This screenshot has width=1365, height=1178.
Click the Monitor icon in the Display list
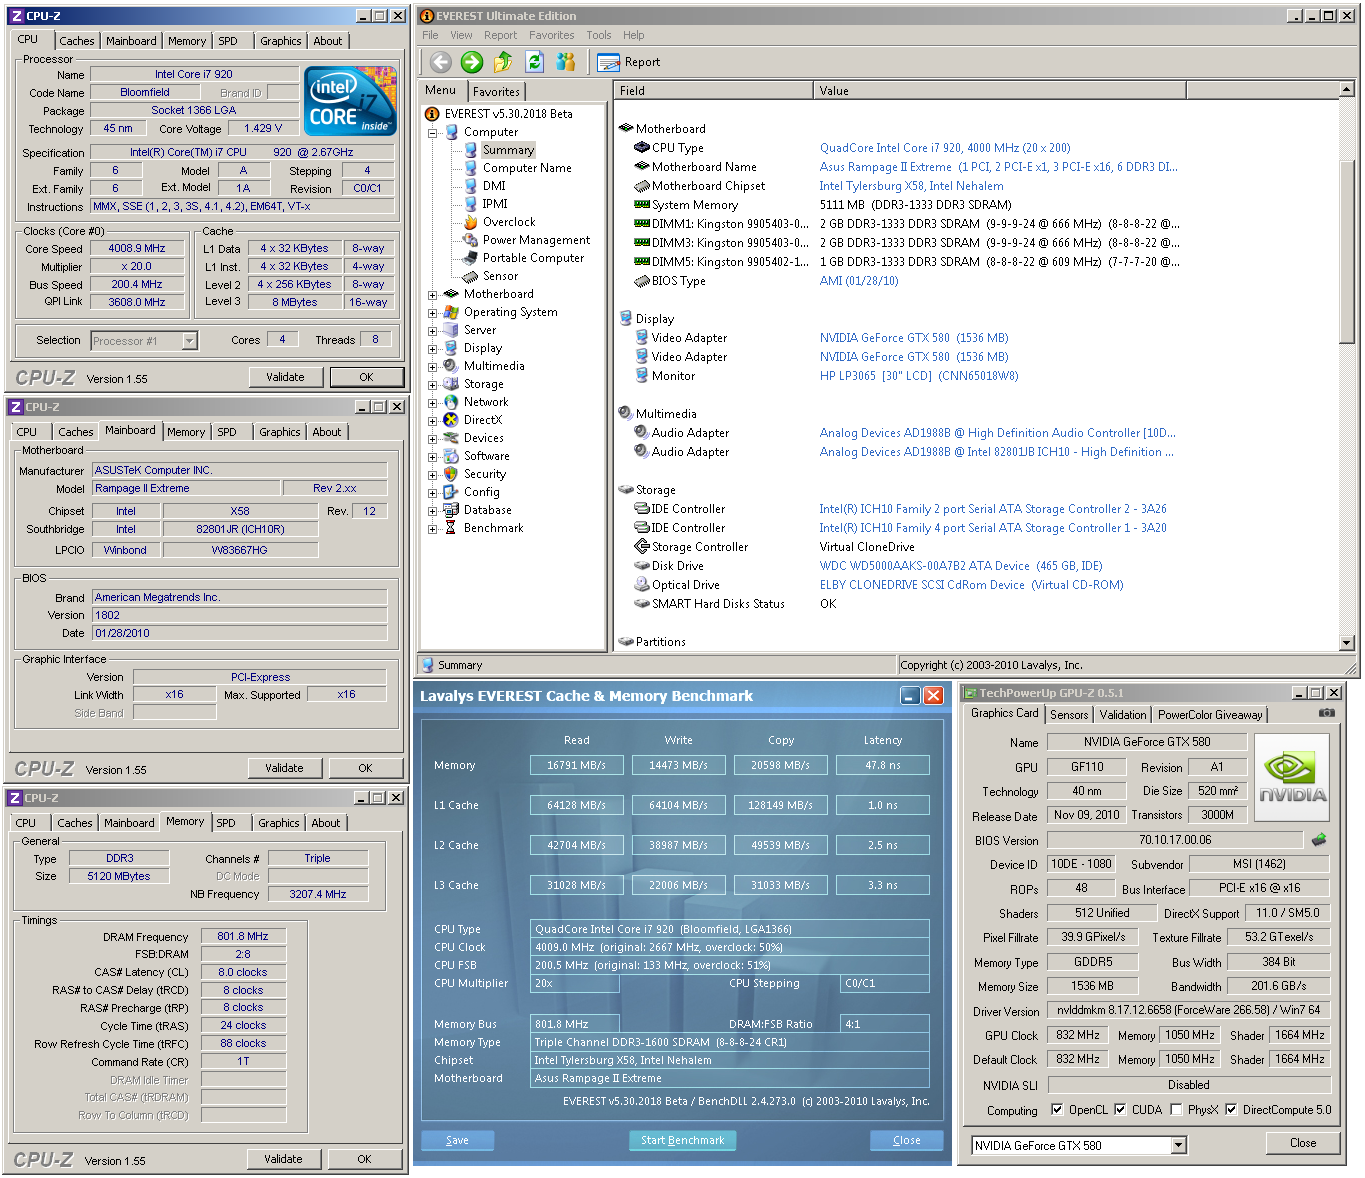point(642,375)
